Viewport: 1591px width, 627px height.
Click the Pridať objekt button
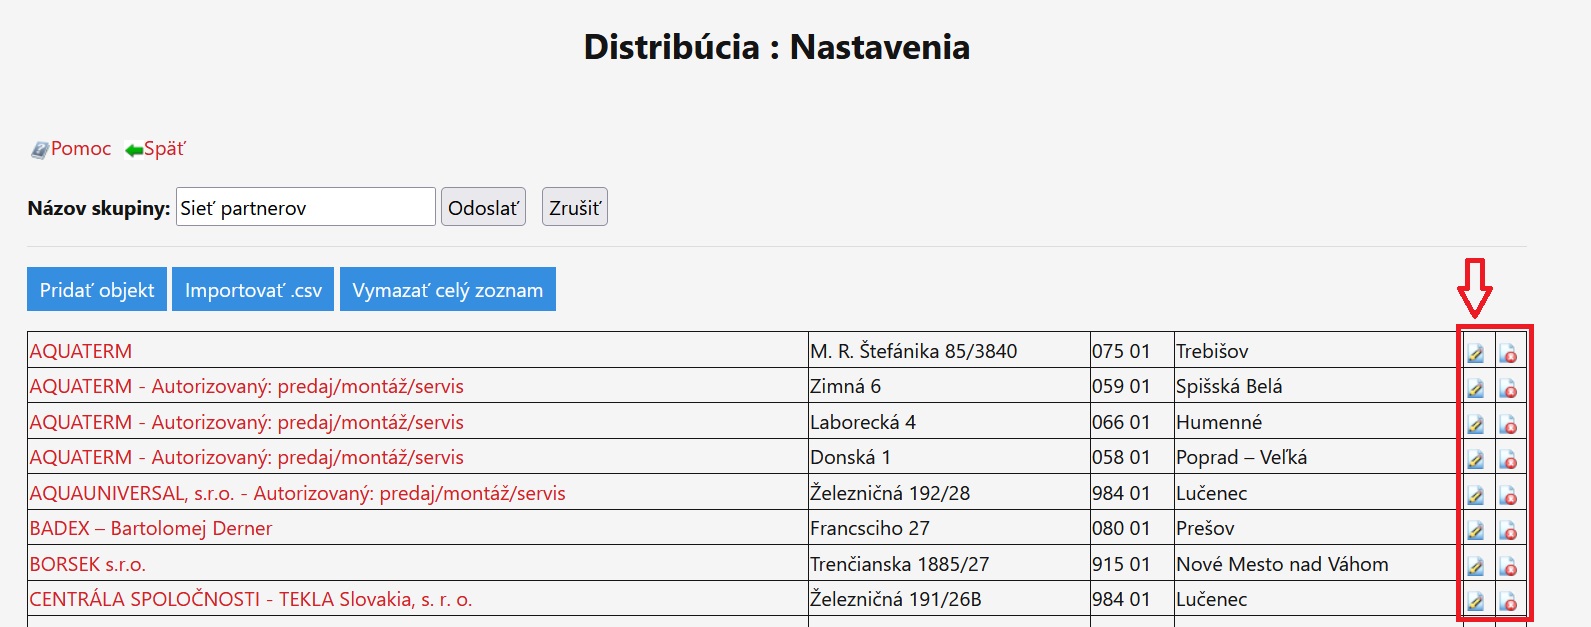point(97,290)
